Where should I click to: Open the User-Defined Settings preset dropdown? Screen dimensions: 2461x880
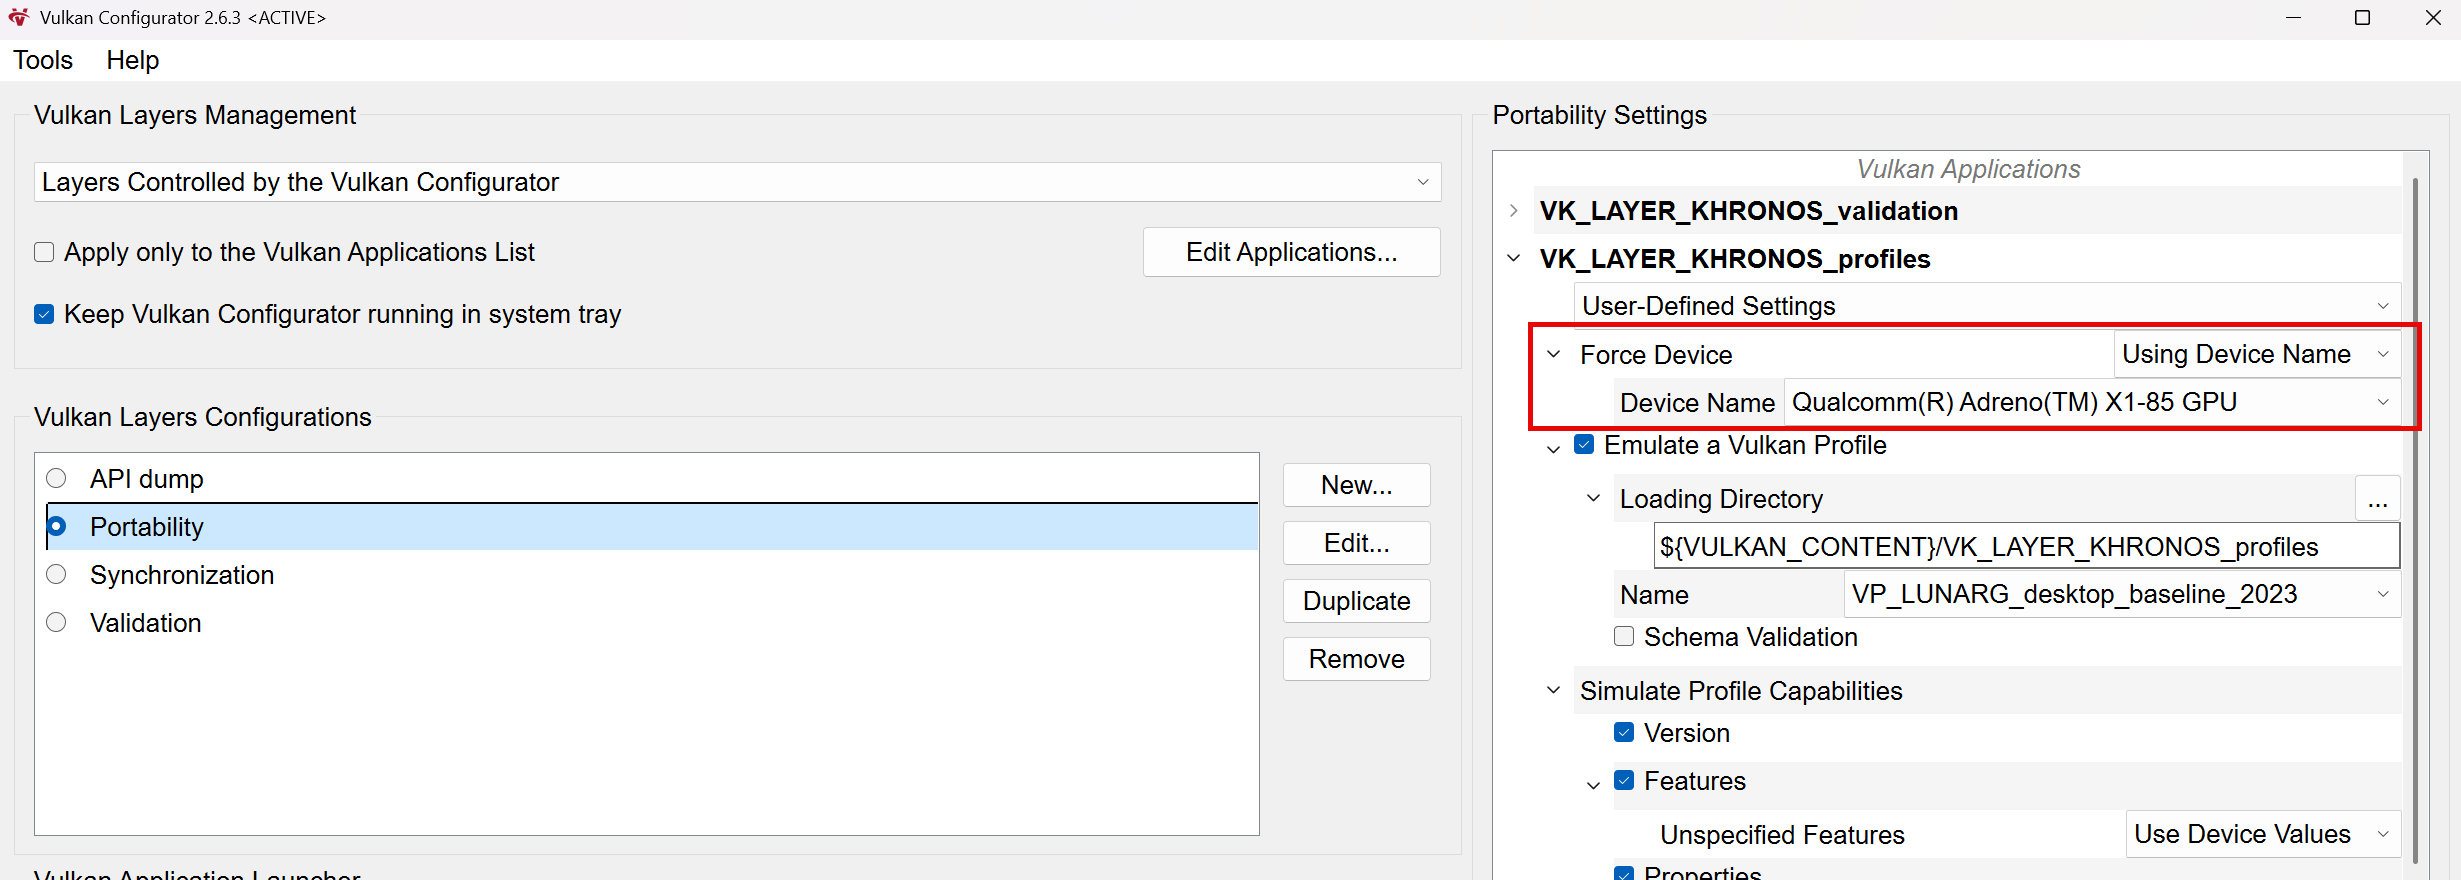click(x=1986, y=306)
